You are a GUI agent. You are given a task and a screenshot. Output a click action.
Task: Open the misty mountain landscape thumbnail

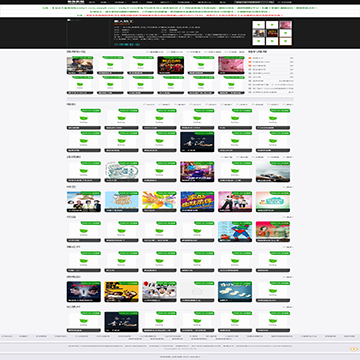273,172
